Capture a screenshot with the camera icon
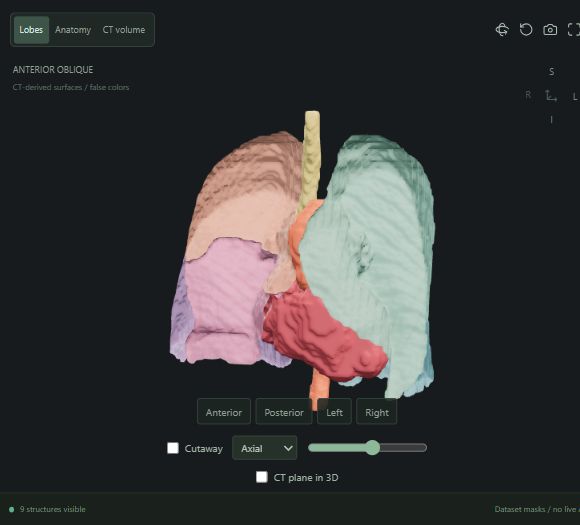 (x=550, y=30)
